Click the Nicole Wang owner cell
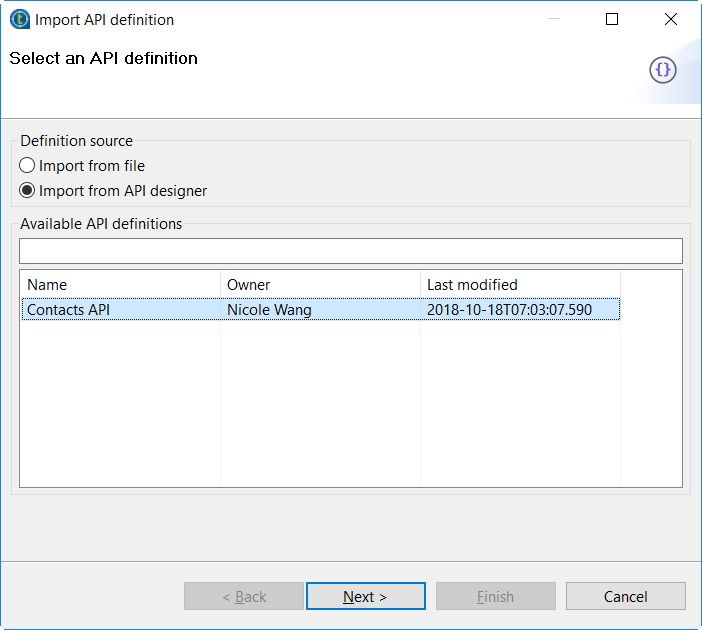 pyautogui.click(x=269, y=310)
